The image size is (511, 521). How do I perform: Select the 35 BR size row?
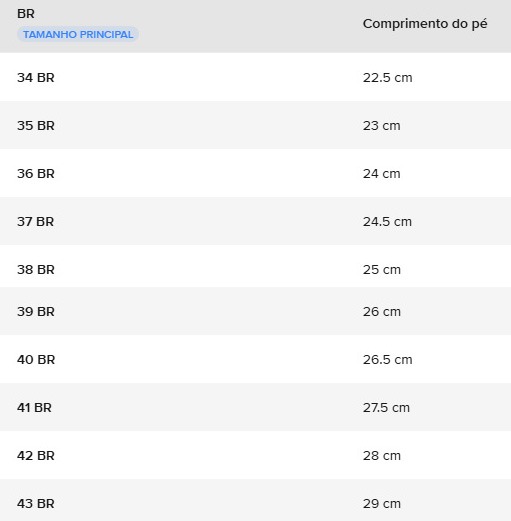pyautogui.click(x=255, y=125)
